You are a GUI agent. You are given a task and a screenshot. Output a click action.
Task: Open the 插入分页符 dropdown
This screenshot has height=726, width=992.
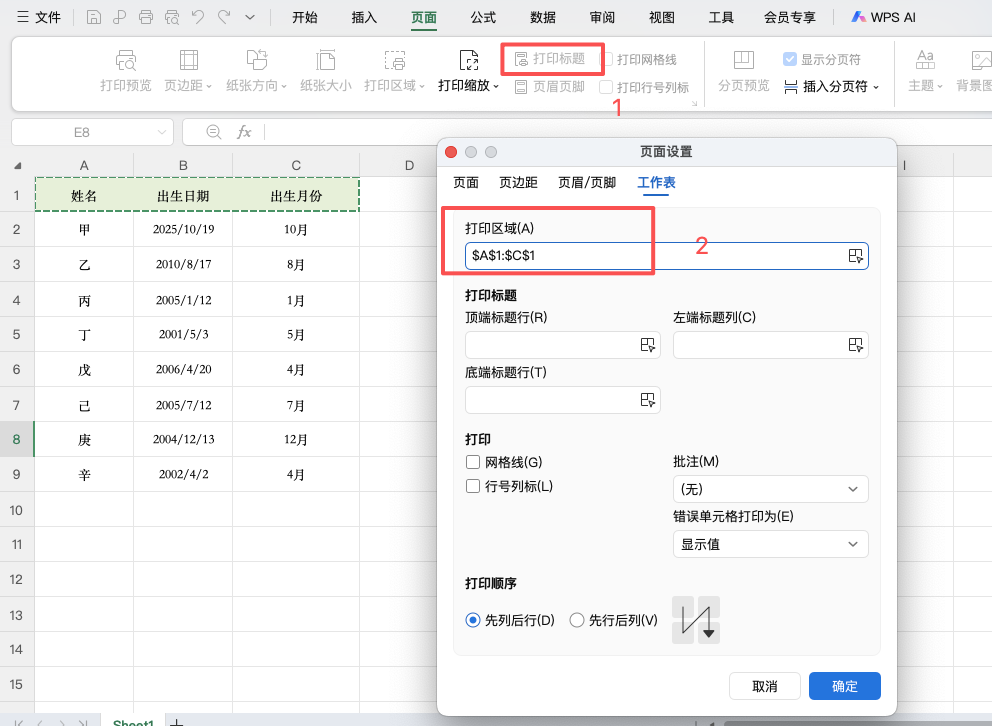click(831, 87)
